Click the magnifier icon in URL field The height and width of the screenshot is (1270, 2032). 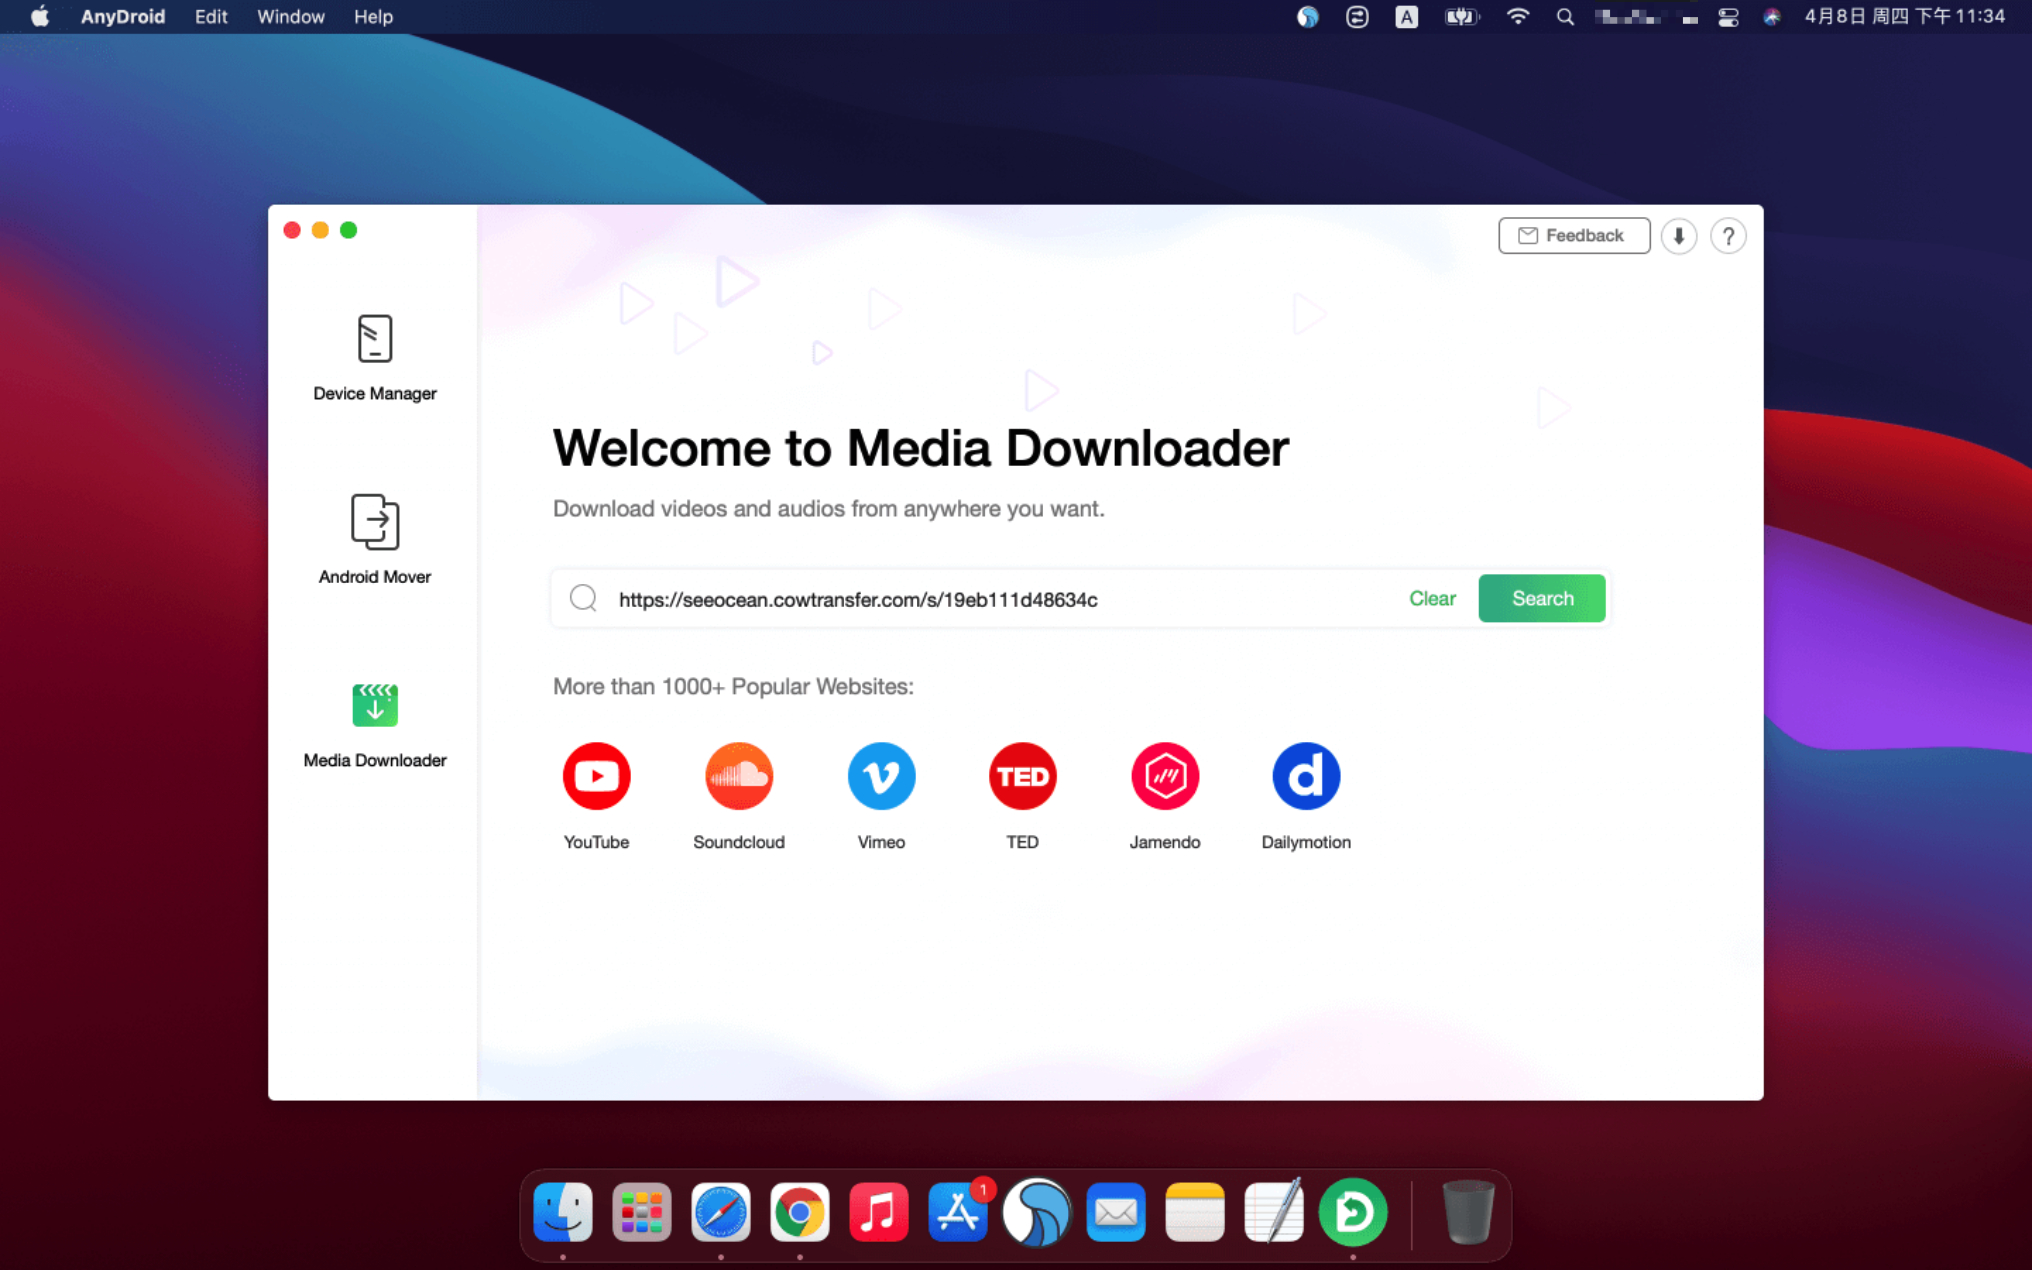(x=583, y=598)
